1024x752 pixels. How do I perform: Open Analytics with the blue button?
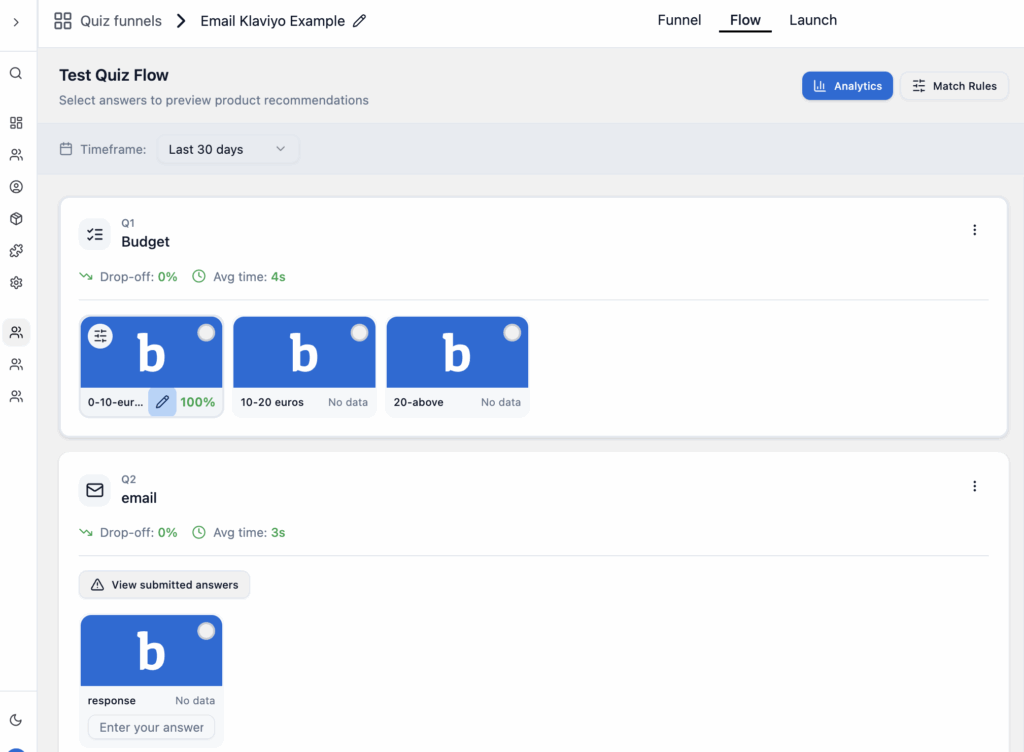[x=847, y=86]
